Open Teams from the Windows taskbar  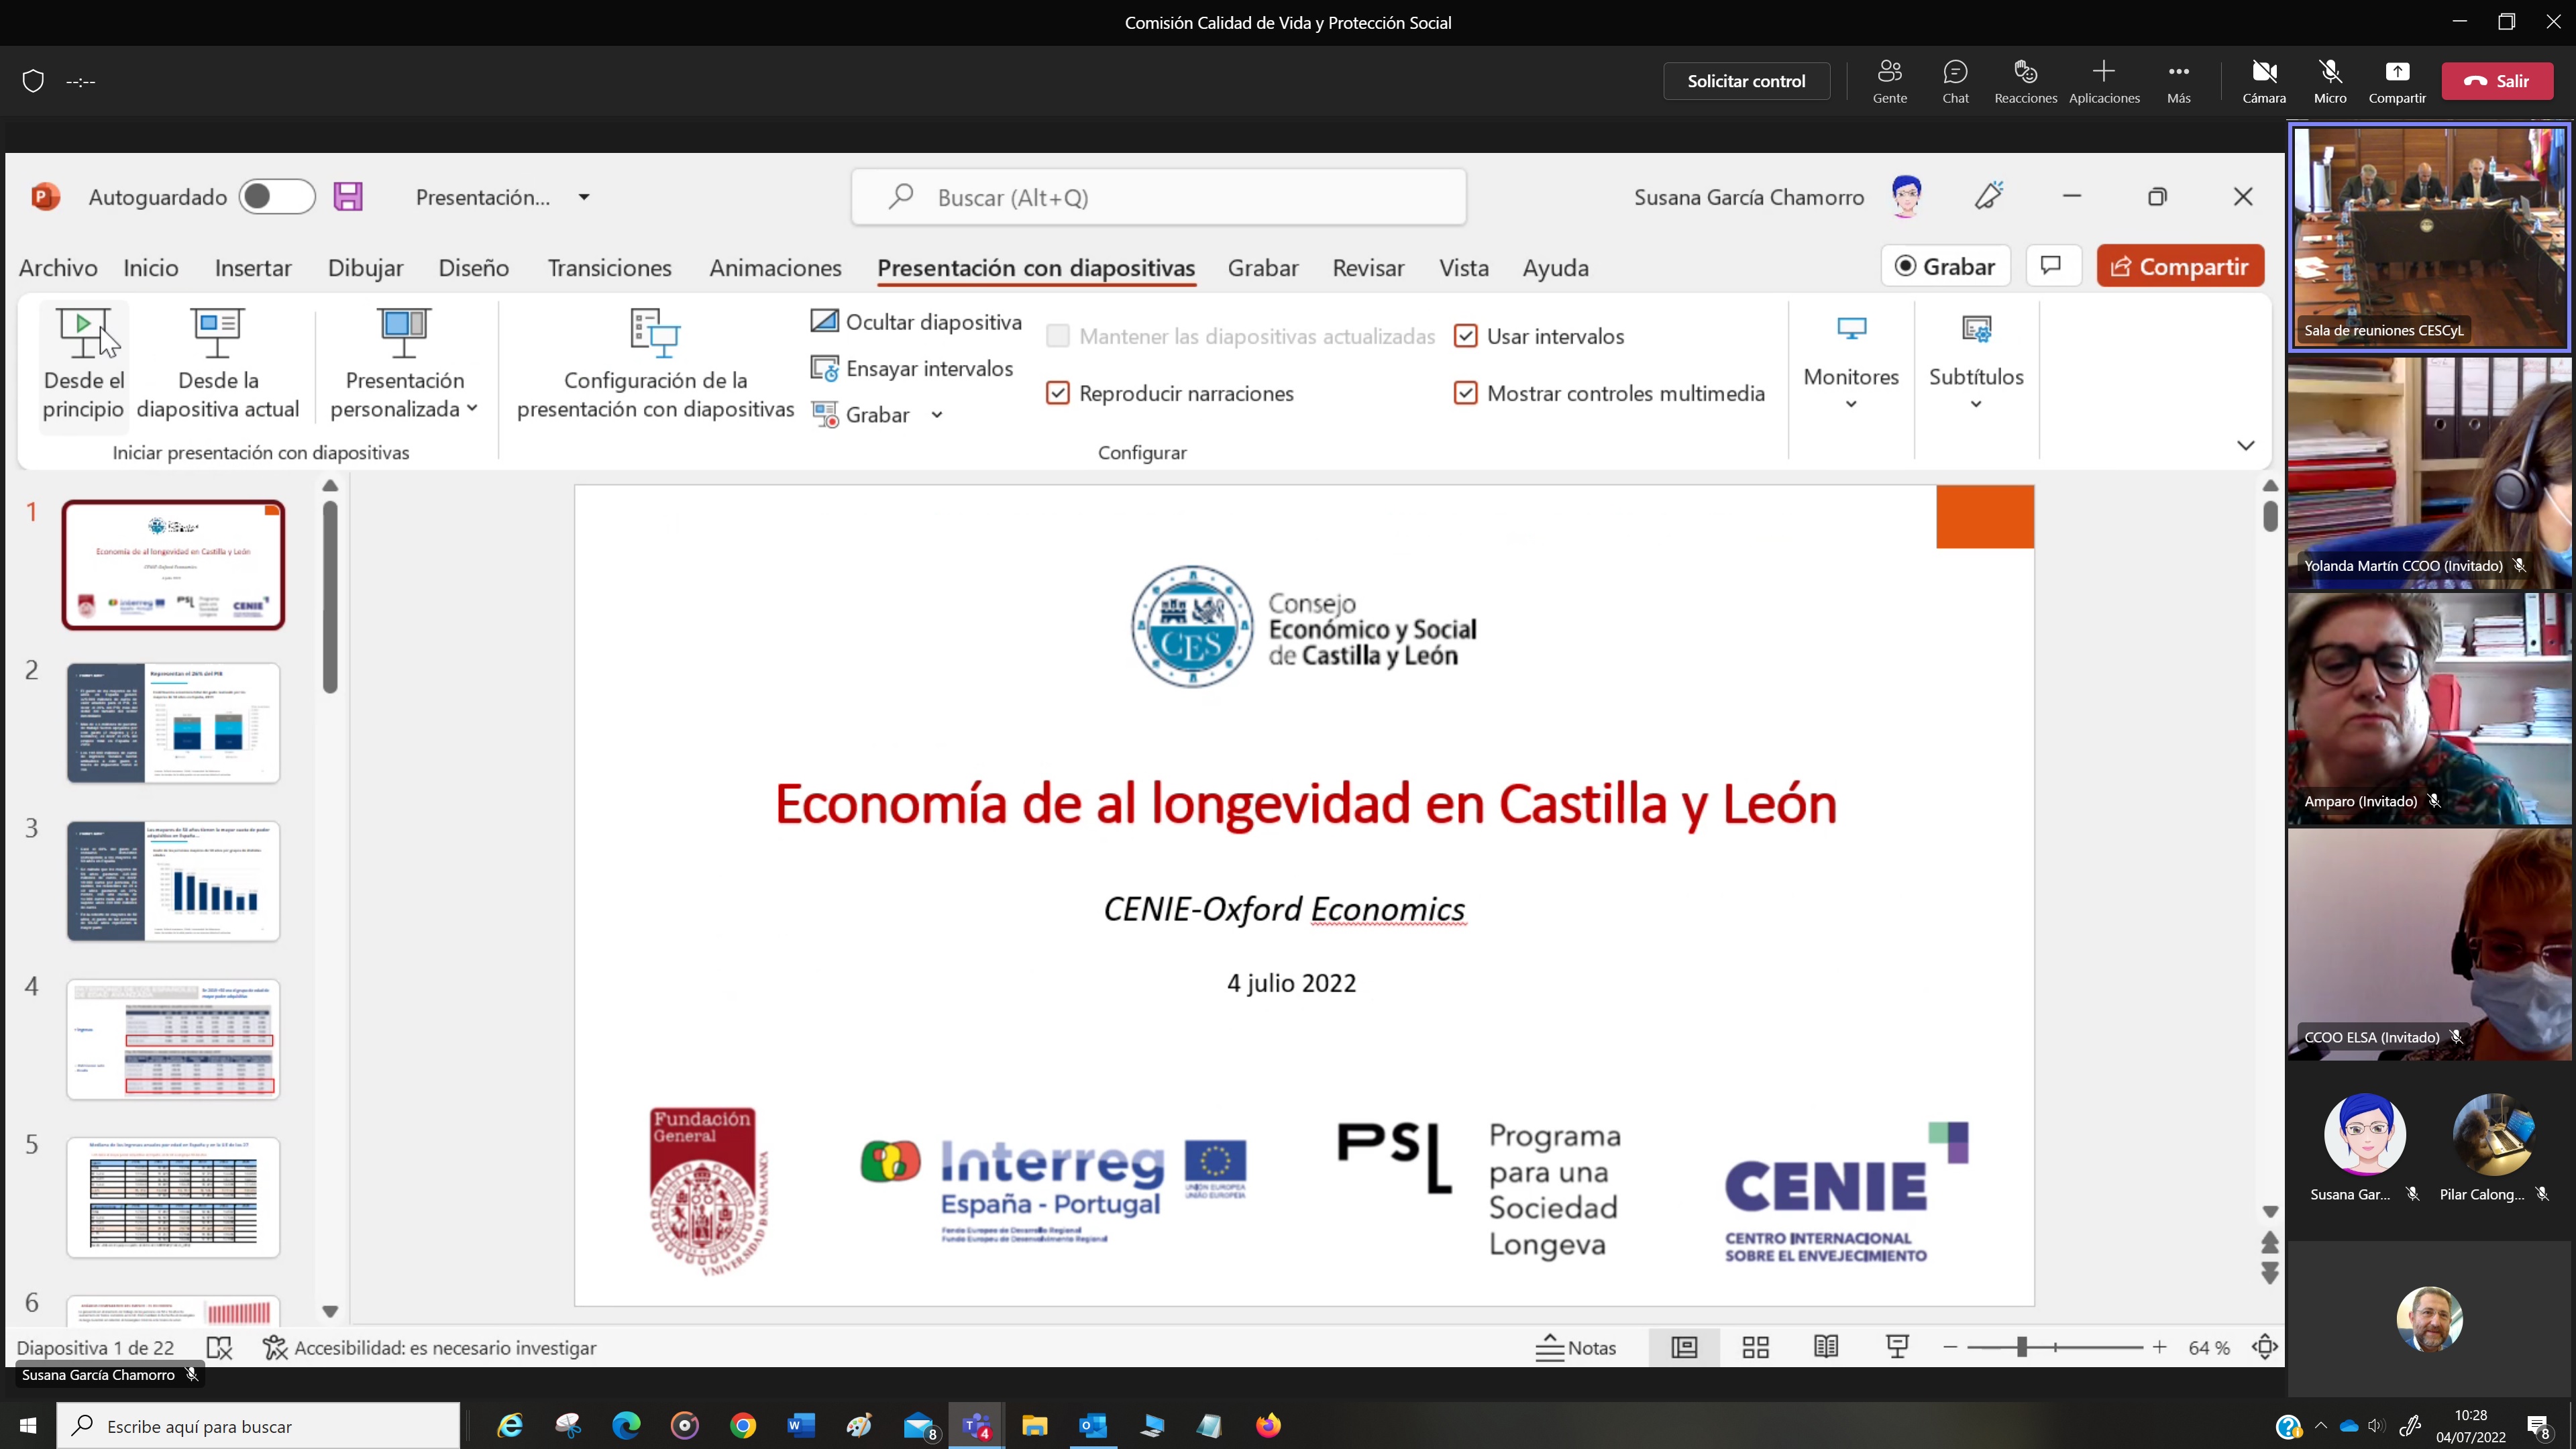(x=976, y=1425)
